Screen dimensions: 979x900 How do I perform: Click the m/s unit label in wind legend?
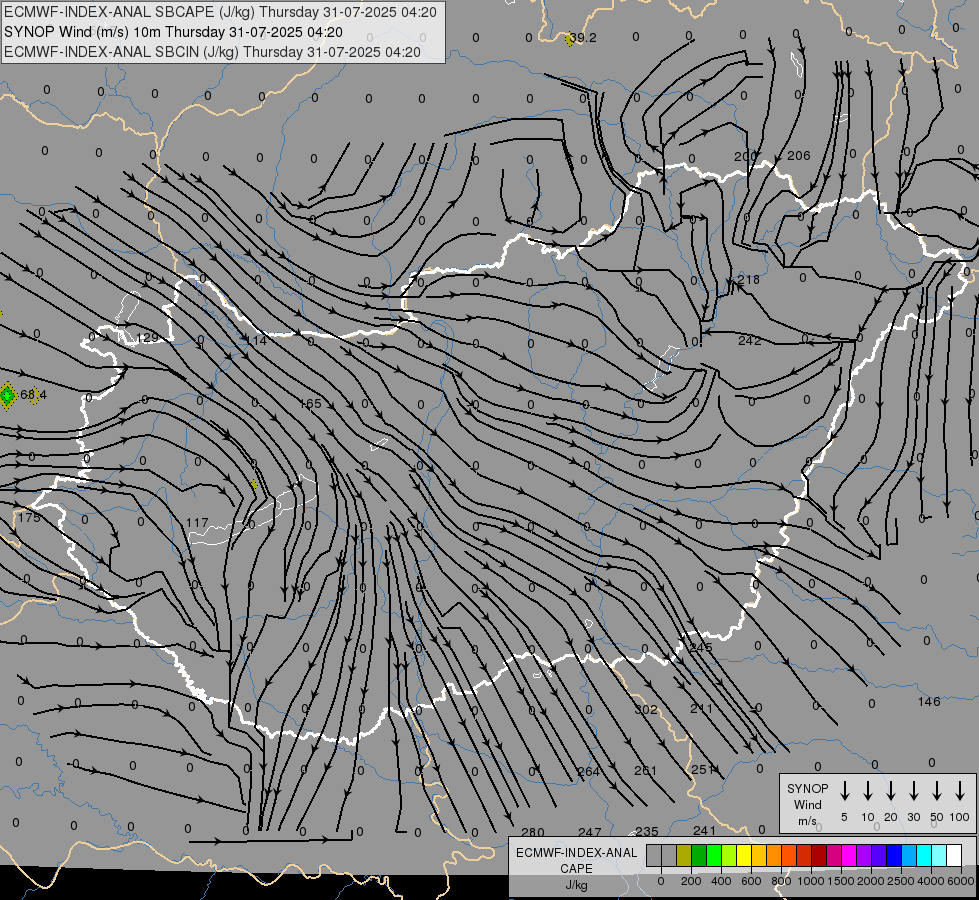pyautogui.click(x=807, y=821)
